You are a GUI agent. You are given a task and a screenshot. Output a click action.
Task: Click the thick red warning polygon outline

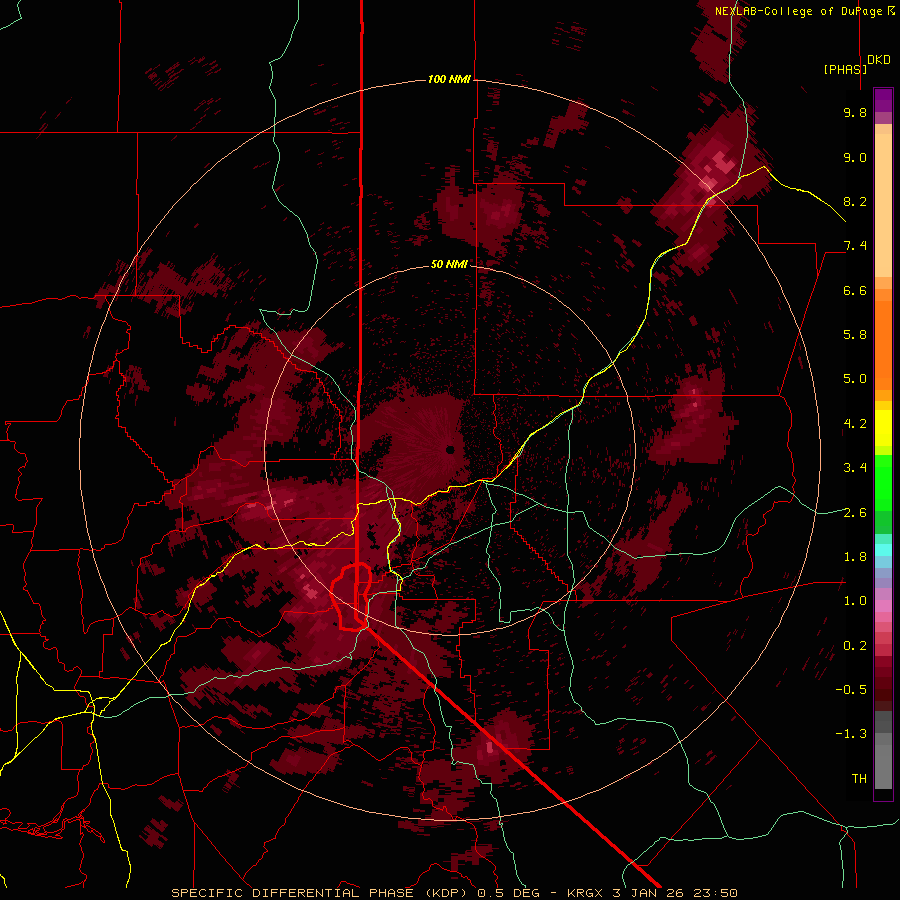(351, 596)
